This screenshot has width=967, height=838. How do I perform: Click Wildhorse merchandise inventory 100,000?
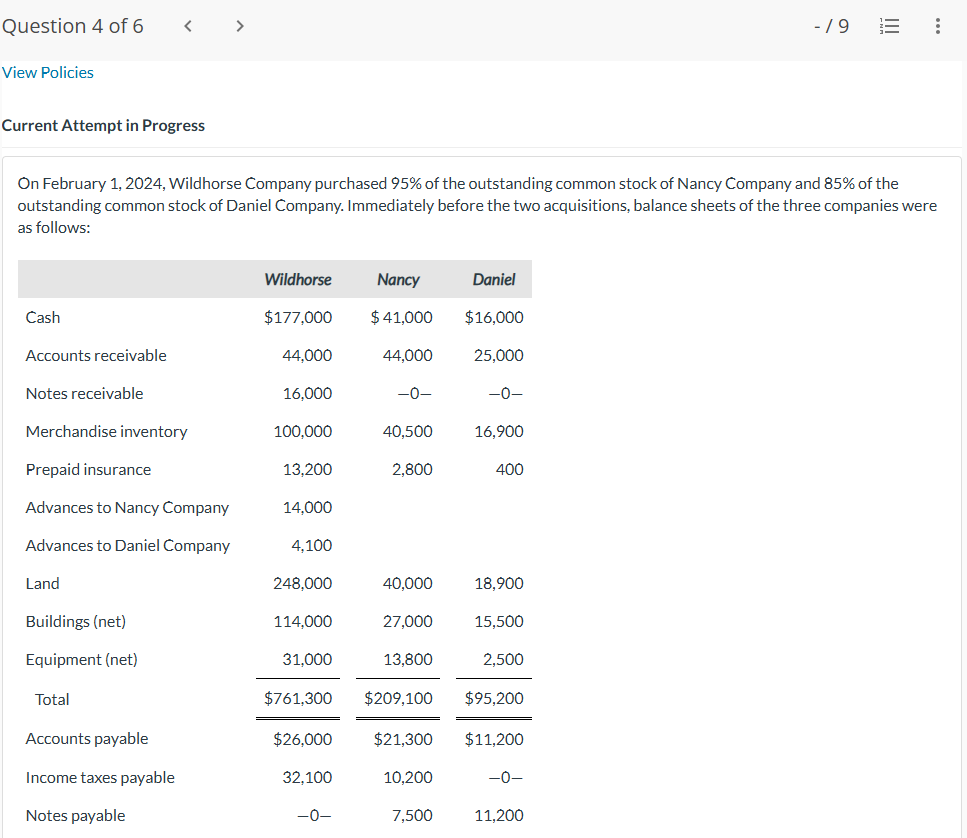(303, 432)
